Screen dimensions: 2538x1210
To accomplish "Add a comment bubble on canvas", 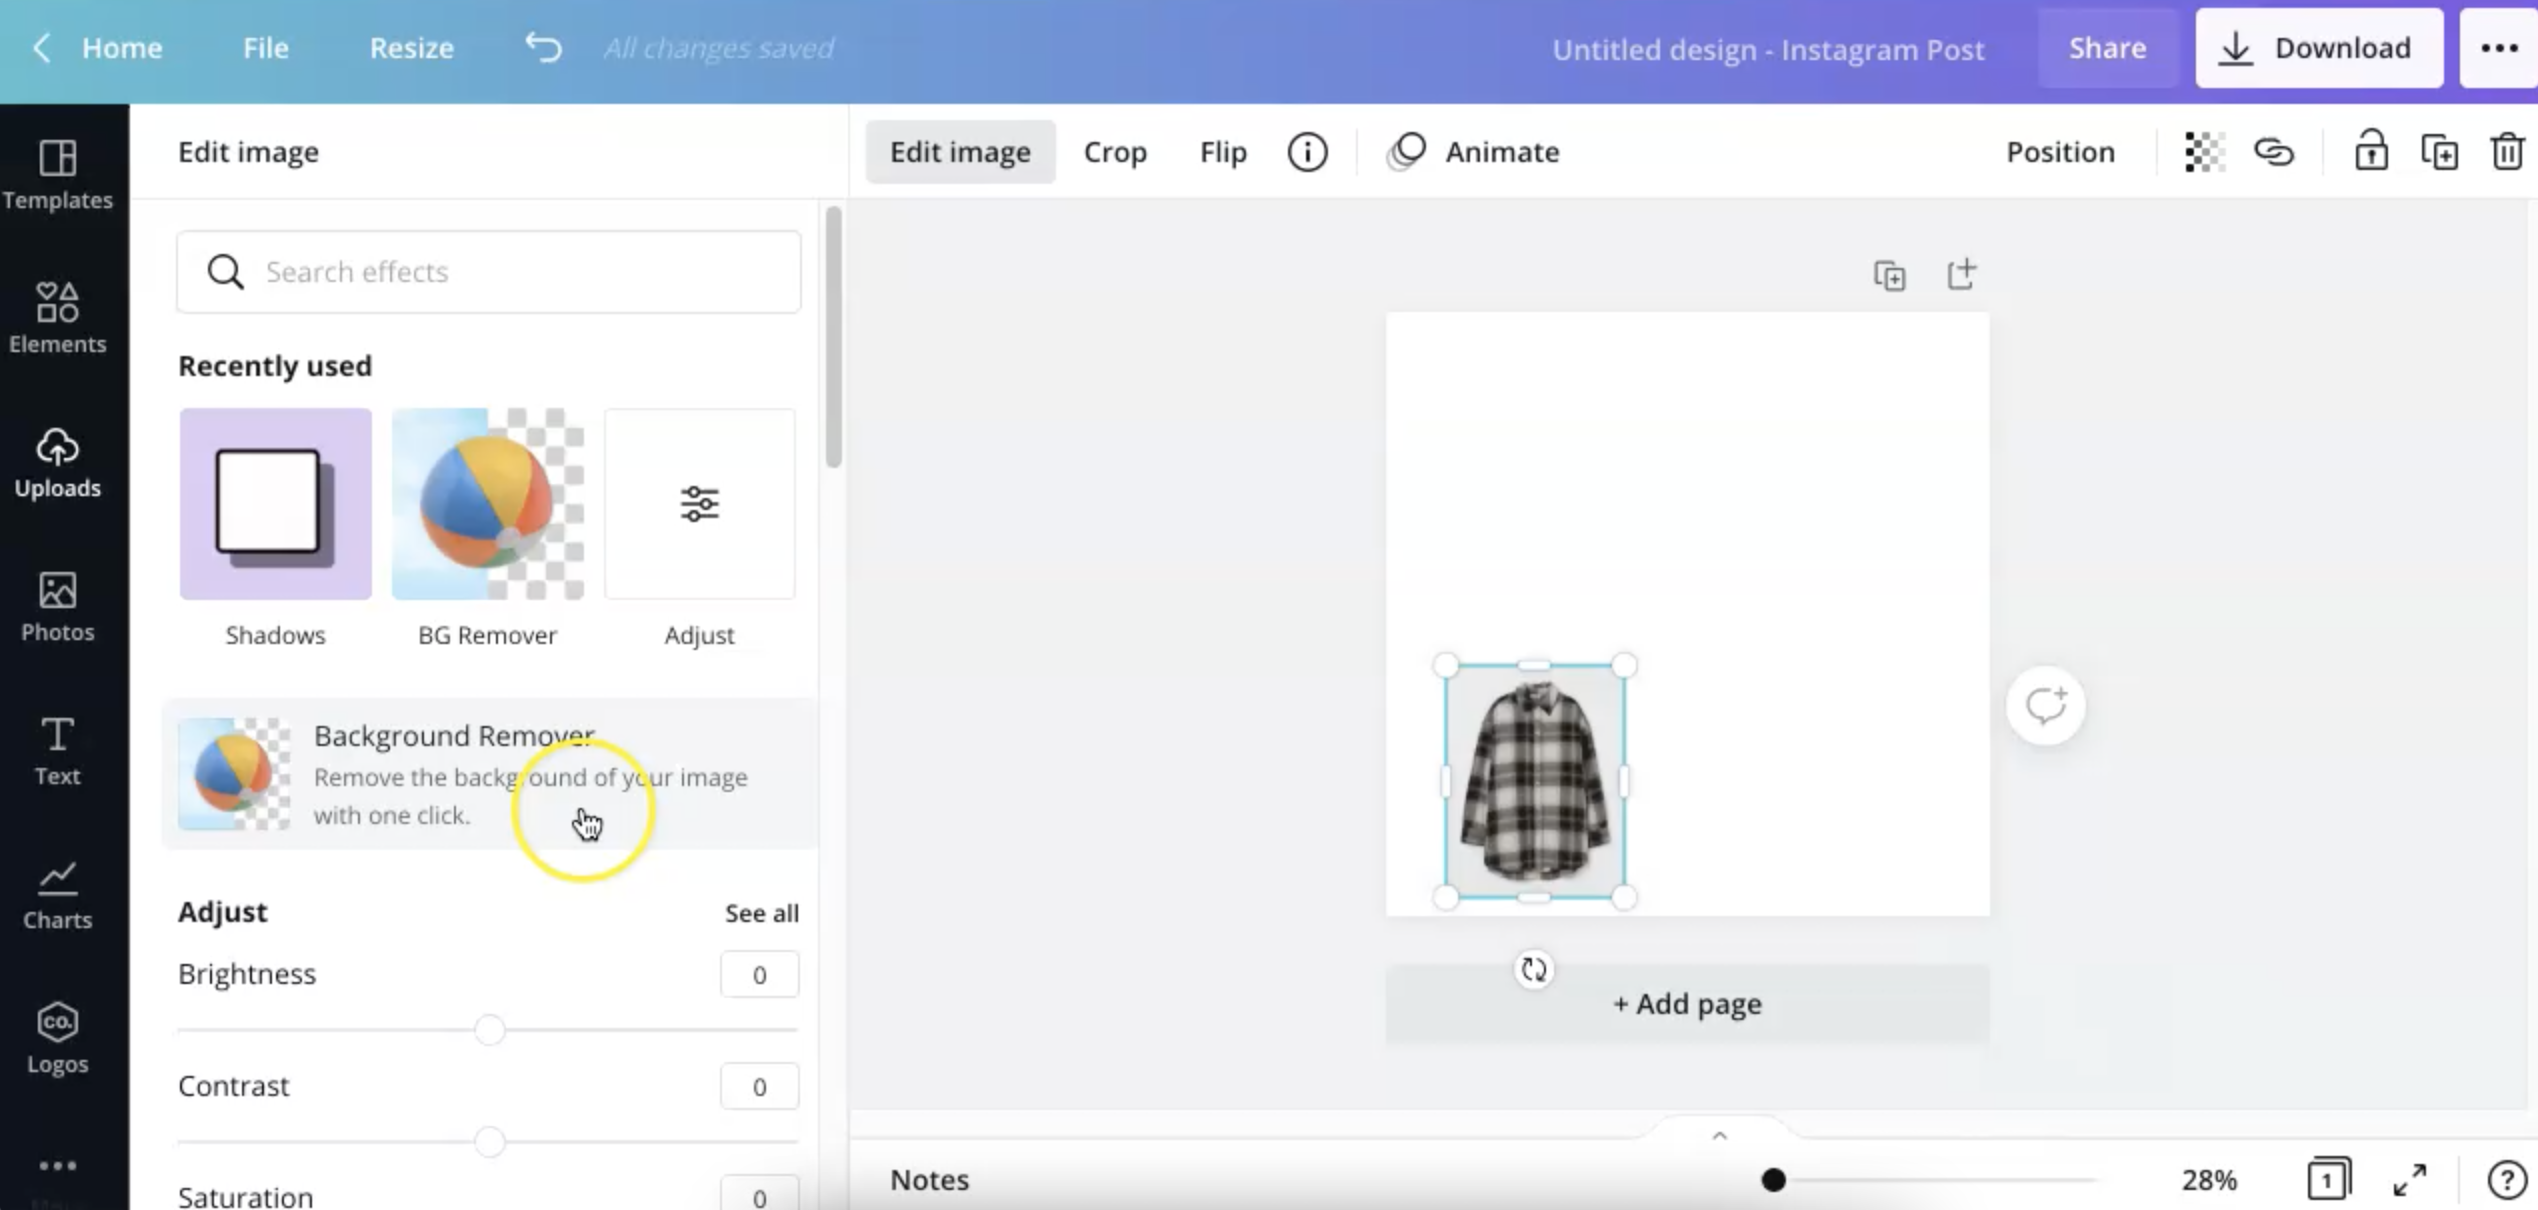I will tap(2045, 705).
